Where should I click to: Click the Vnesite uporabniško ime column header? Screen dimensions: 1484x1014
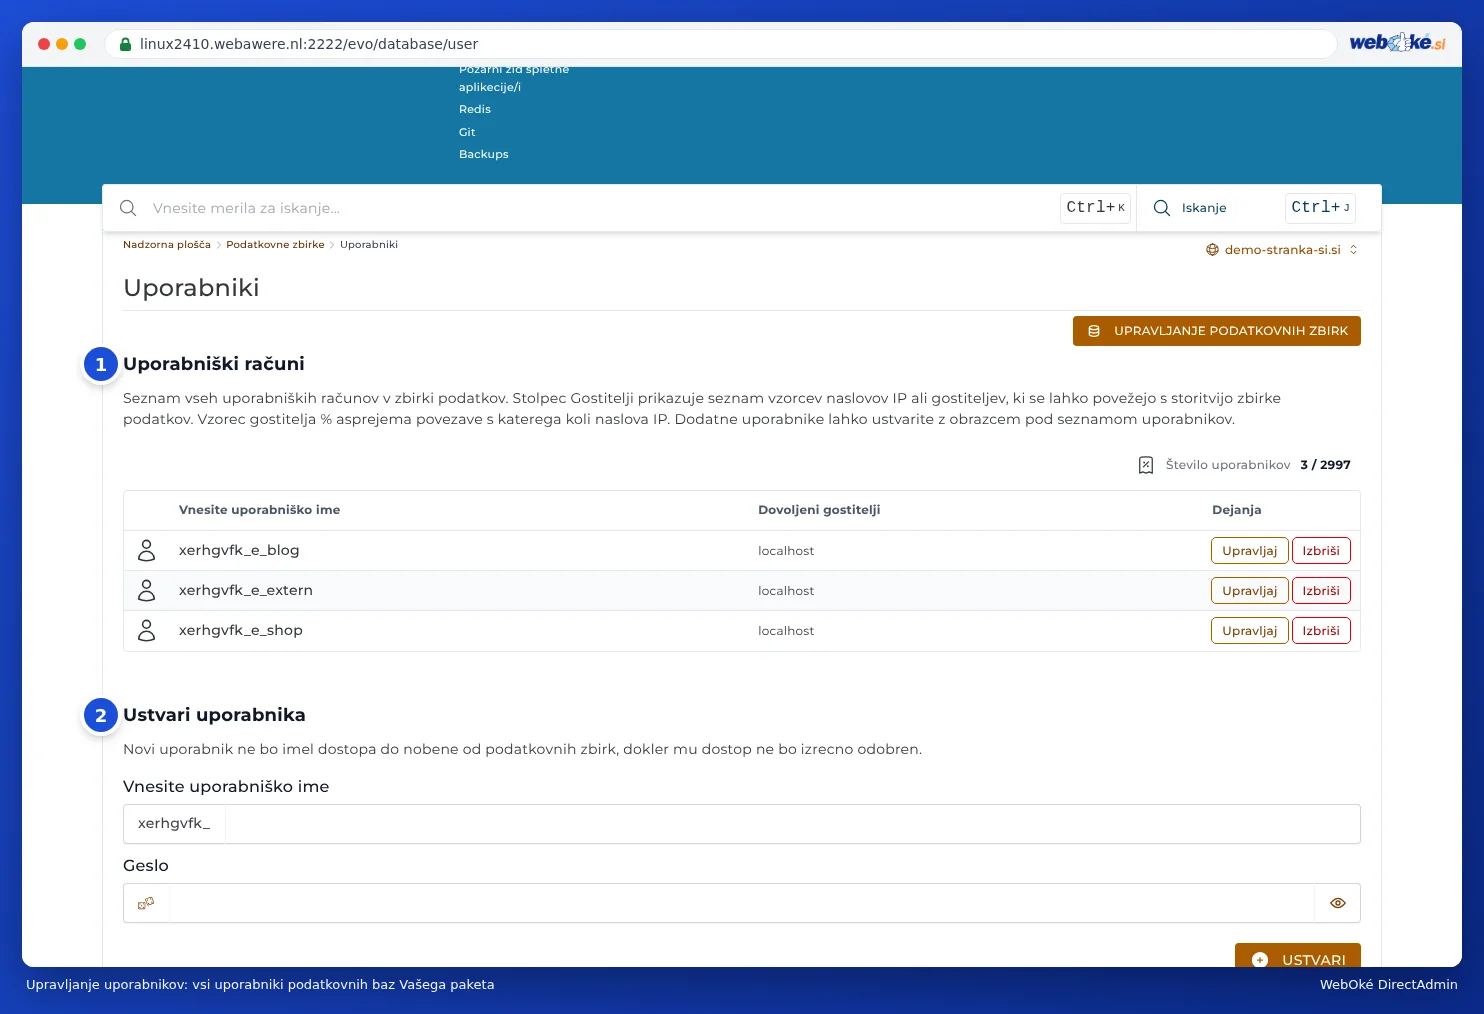(x=260, y=510)
